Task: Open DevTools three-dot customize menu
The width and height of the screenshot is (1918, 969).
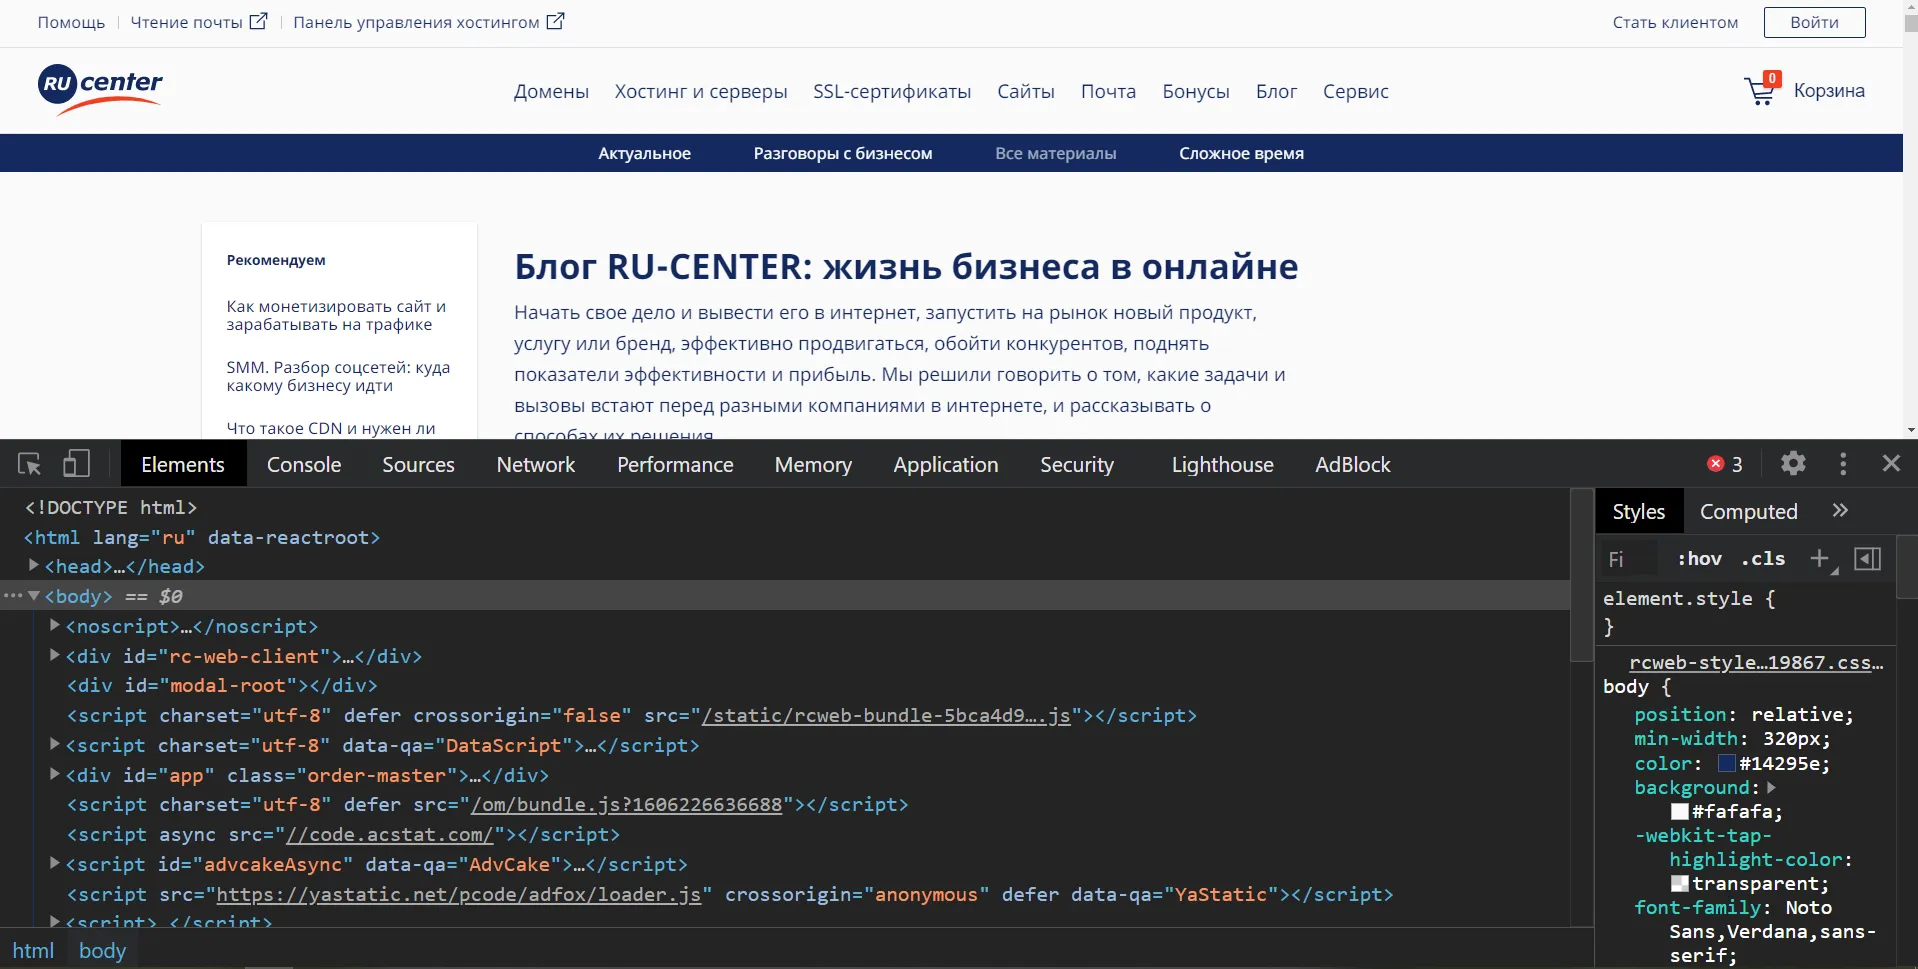Action: (1843, 464)
